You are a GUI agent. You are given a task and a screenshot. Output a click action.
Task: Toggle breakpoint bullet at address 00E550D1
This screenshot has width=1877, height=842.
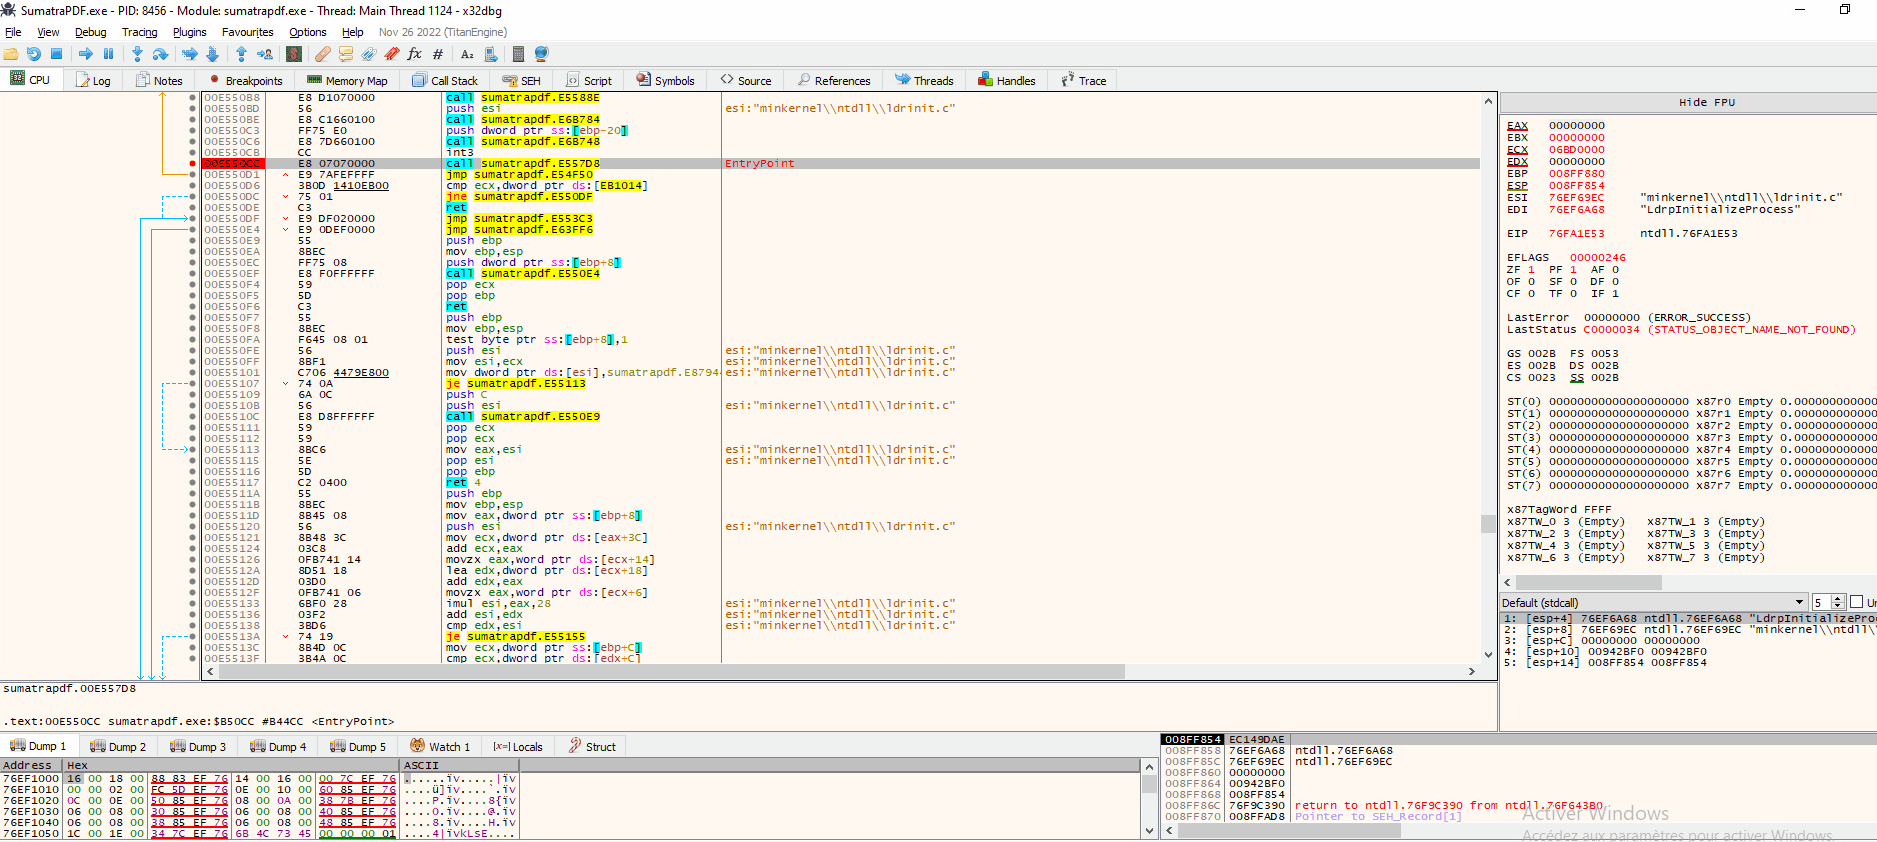[x=192, y=174]
